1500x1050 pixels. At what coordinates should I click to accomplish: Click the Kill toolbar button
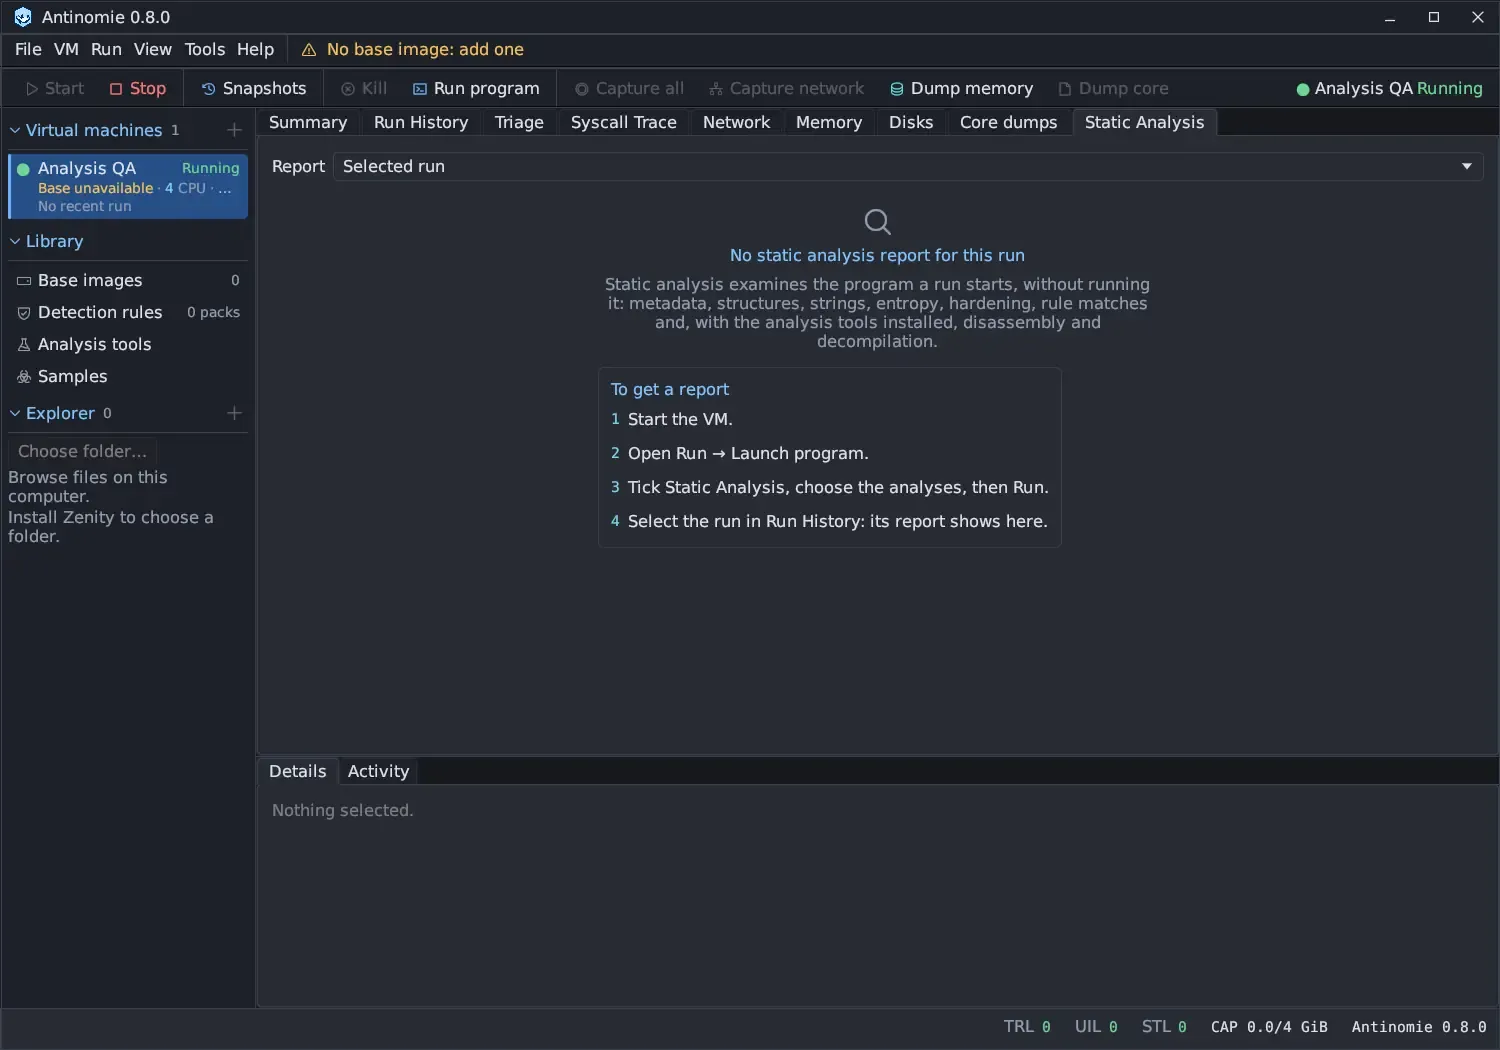[364, 88]
